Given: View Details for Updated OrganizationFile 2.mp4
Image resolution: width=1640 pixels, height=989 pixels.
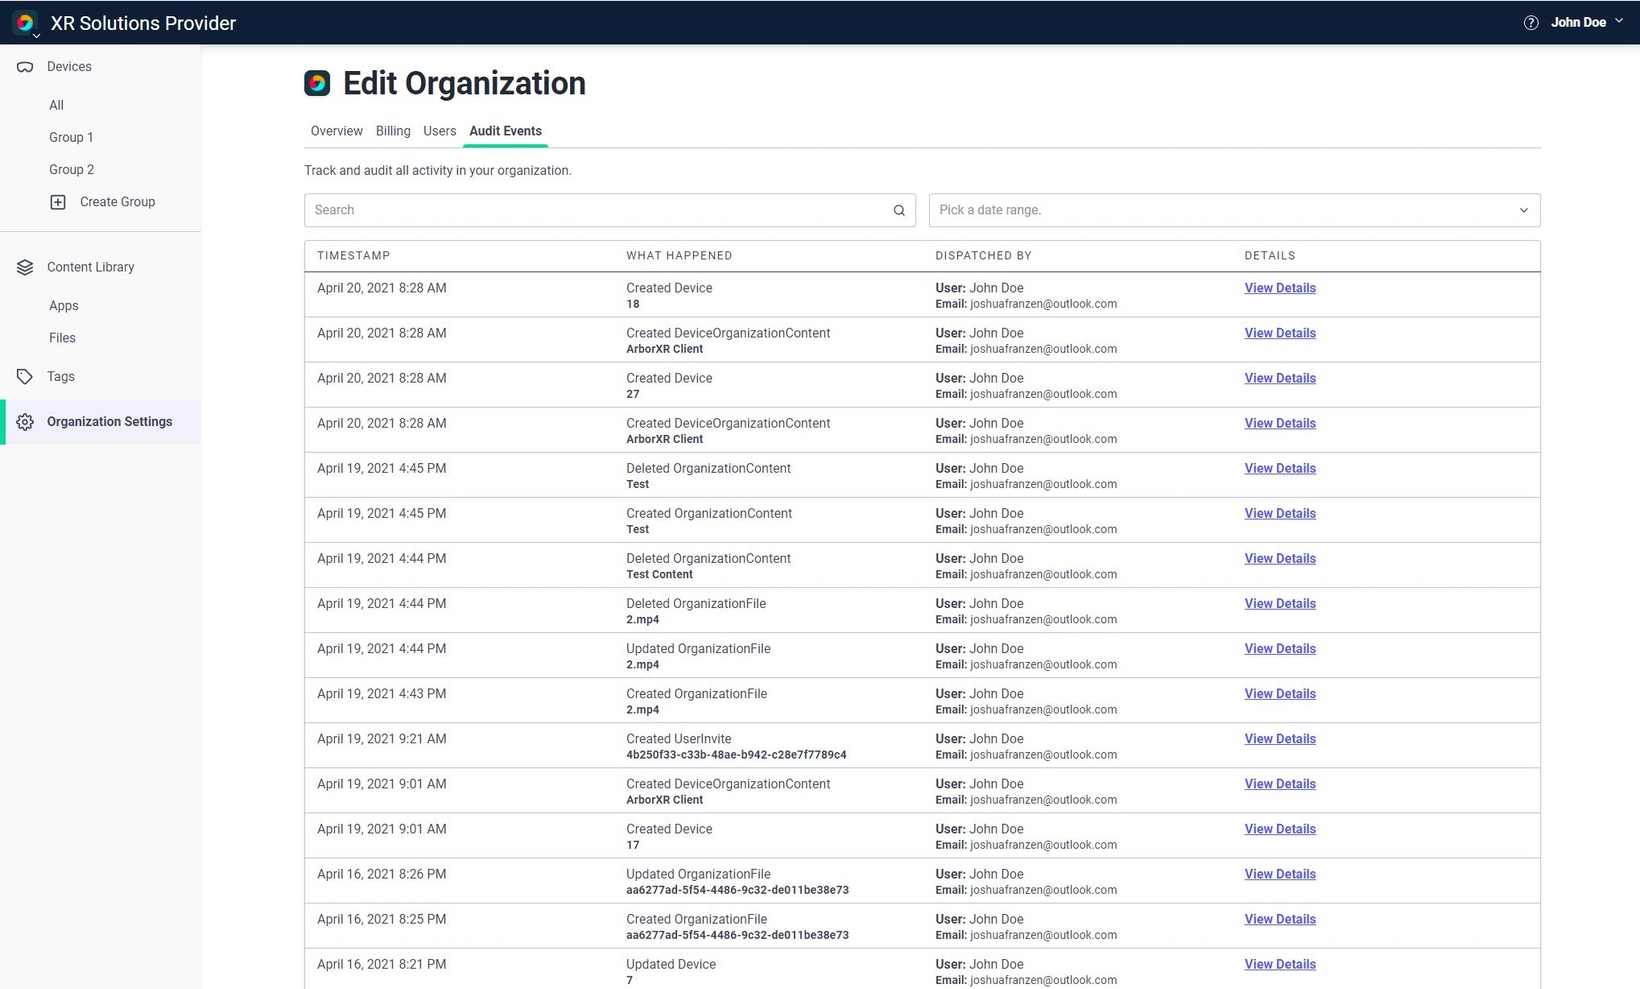Looking at the screenshot, I should [1280, 648].
